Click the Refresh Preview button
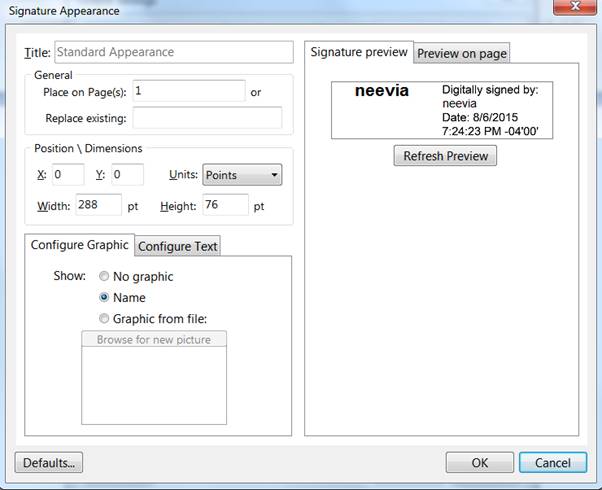This screenshot has height=490, width=602. tap(445, 156)
